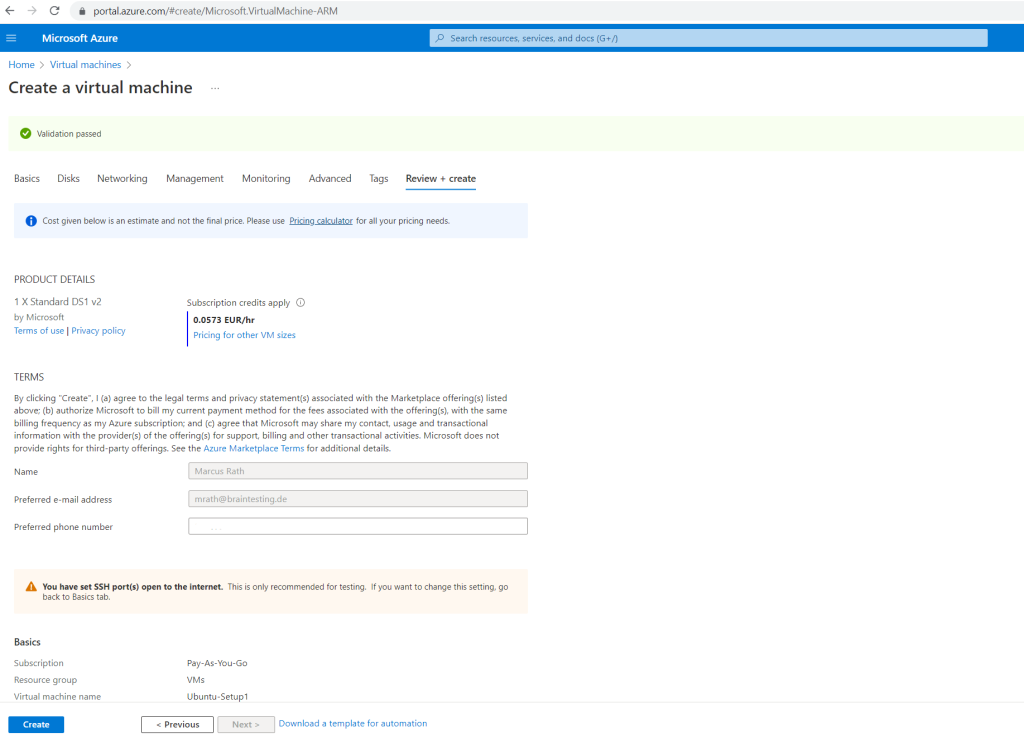Click the search magnifier icon in Azure header
This screenshot has height=742, width=1024.
440,38
